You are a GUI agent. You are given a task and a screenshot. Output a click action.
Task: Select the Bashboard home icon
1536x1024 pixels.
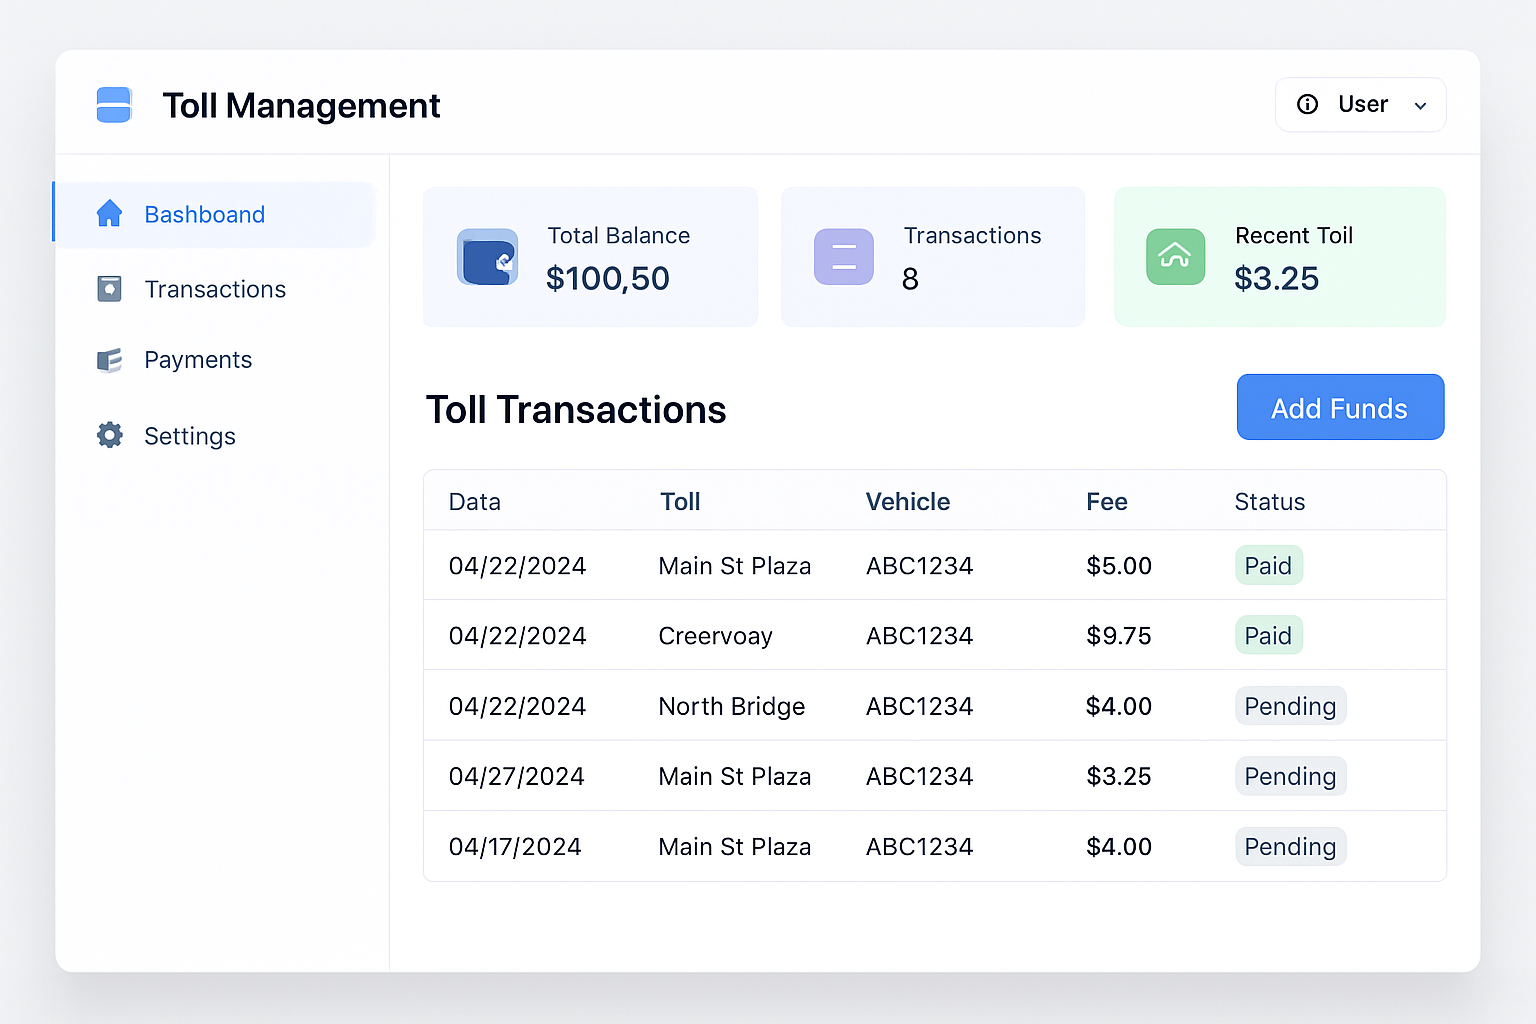[109, 213]
